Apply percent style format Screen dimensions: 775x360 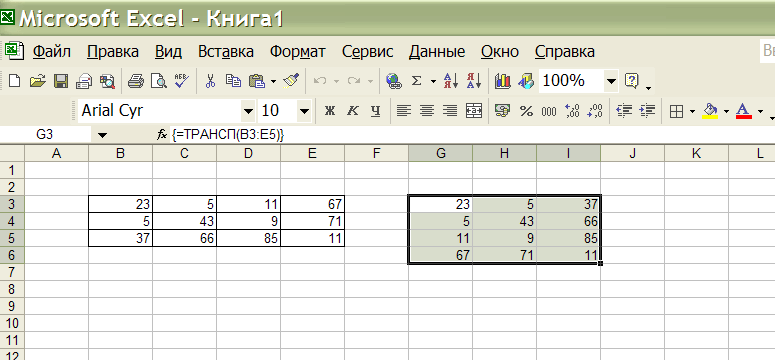526,111
